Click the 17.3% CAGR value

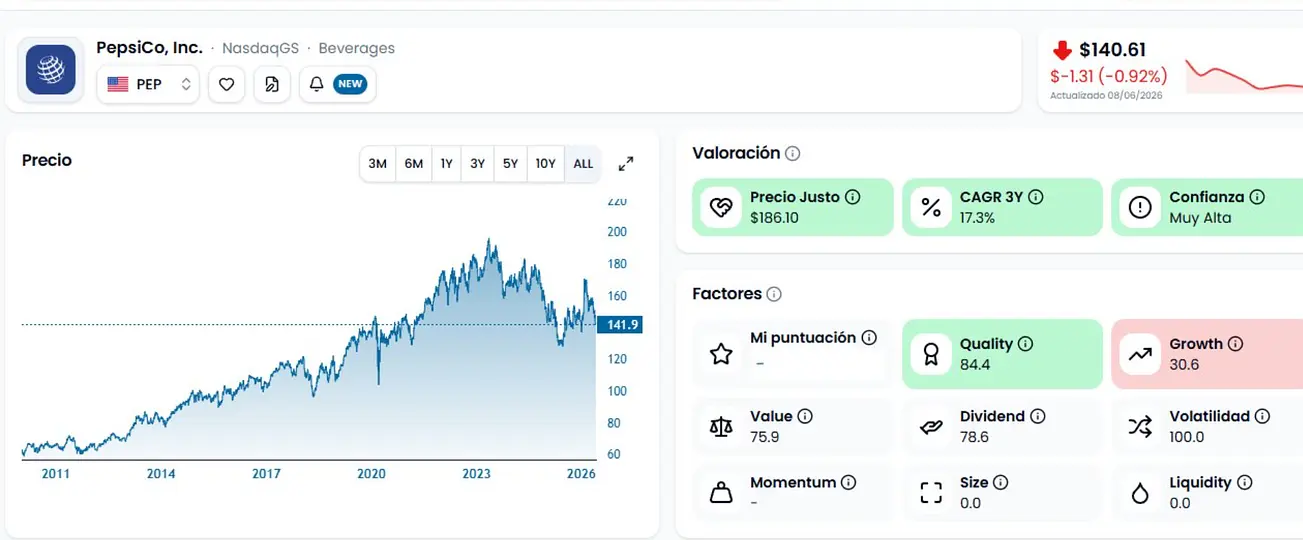pos(977,218)
